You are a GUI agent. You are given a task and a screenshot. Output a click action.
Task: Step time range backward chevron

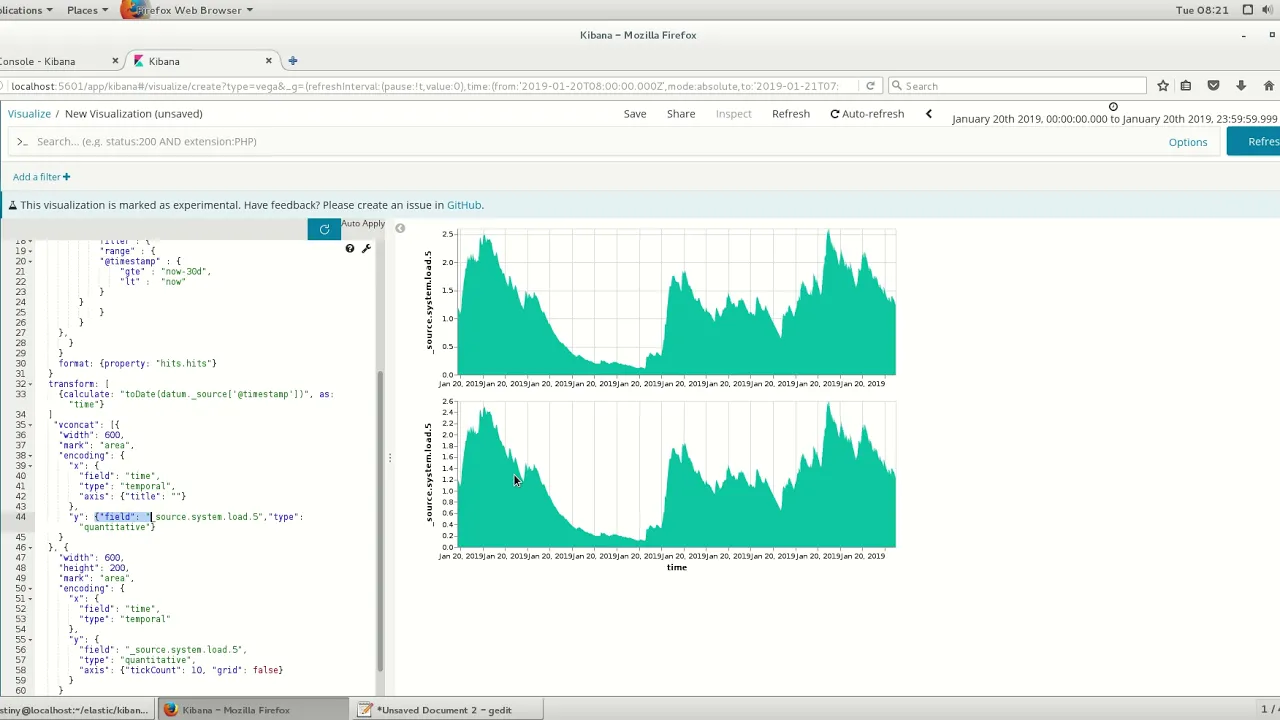click(929, 114)
